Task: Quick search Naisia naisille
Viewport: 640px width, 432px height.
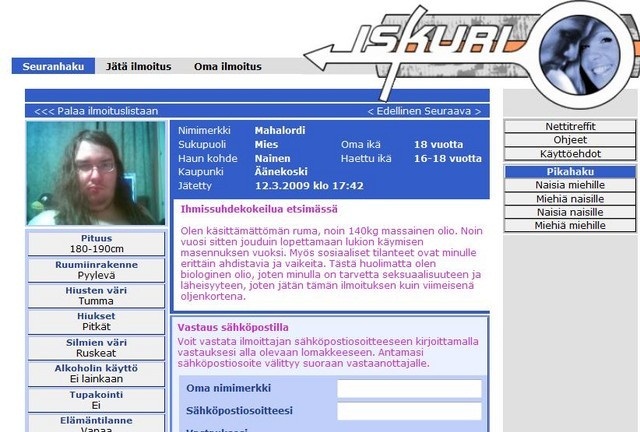Action: point(570,212)
